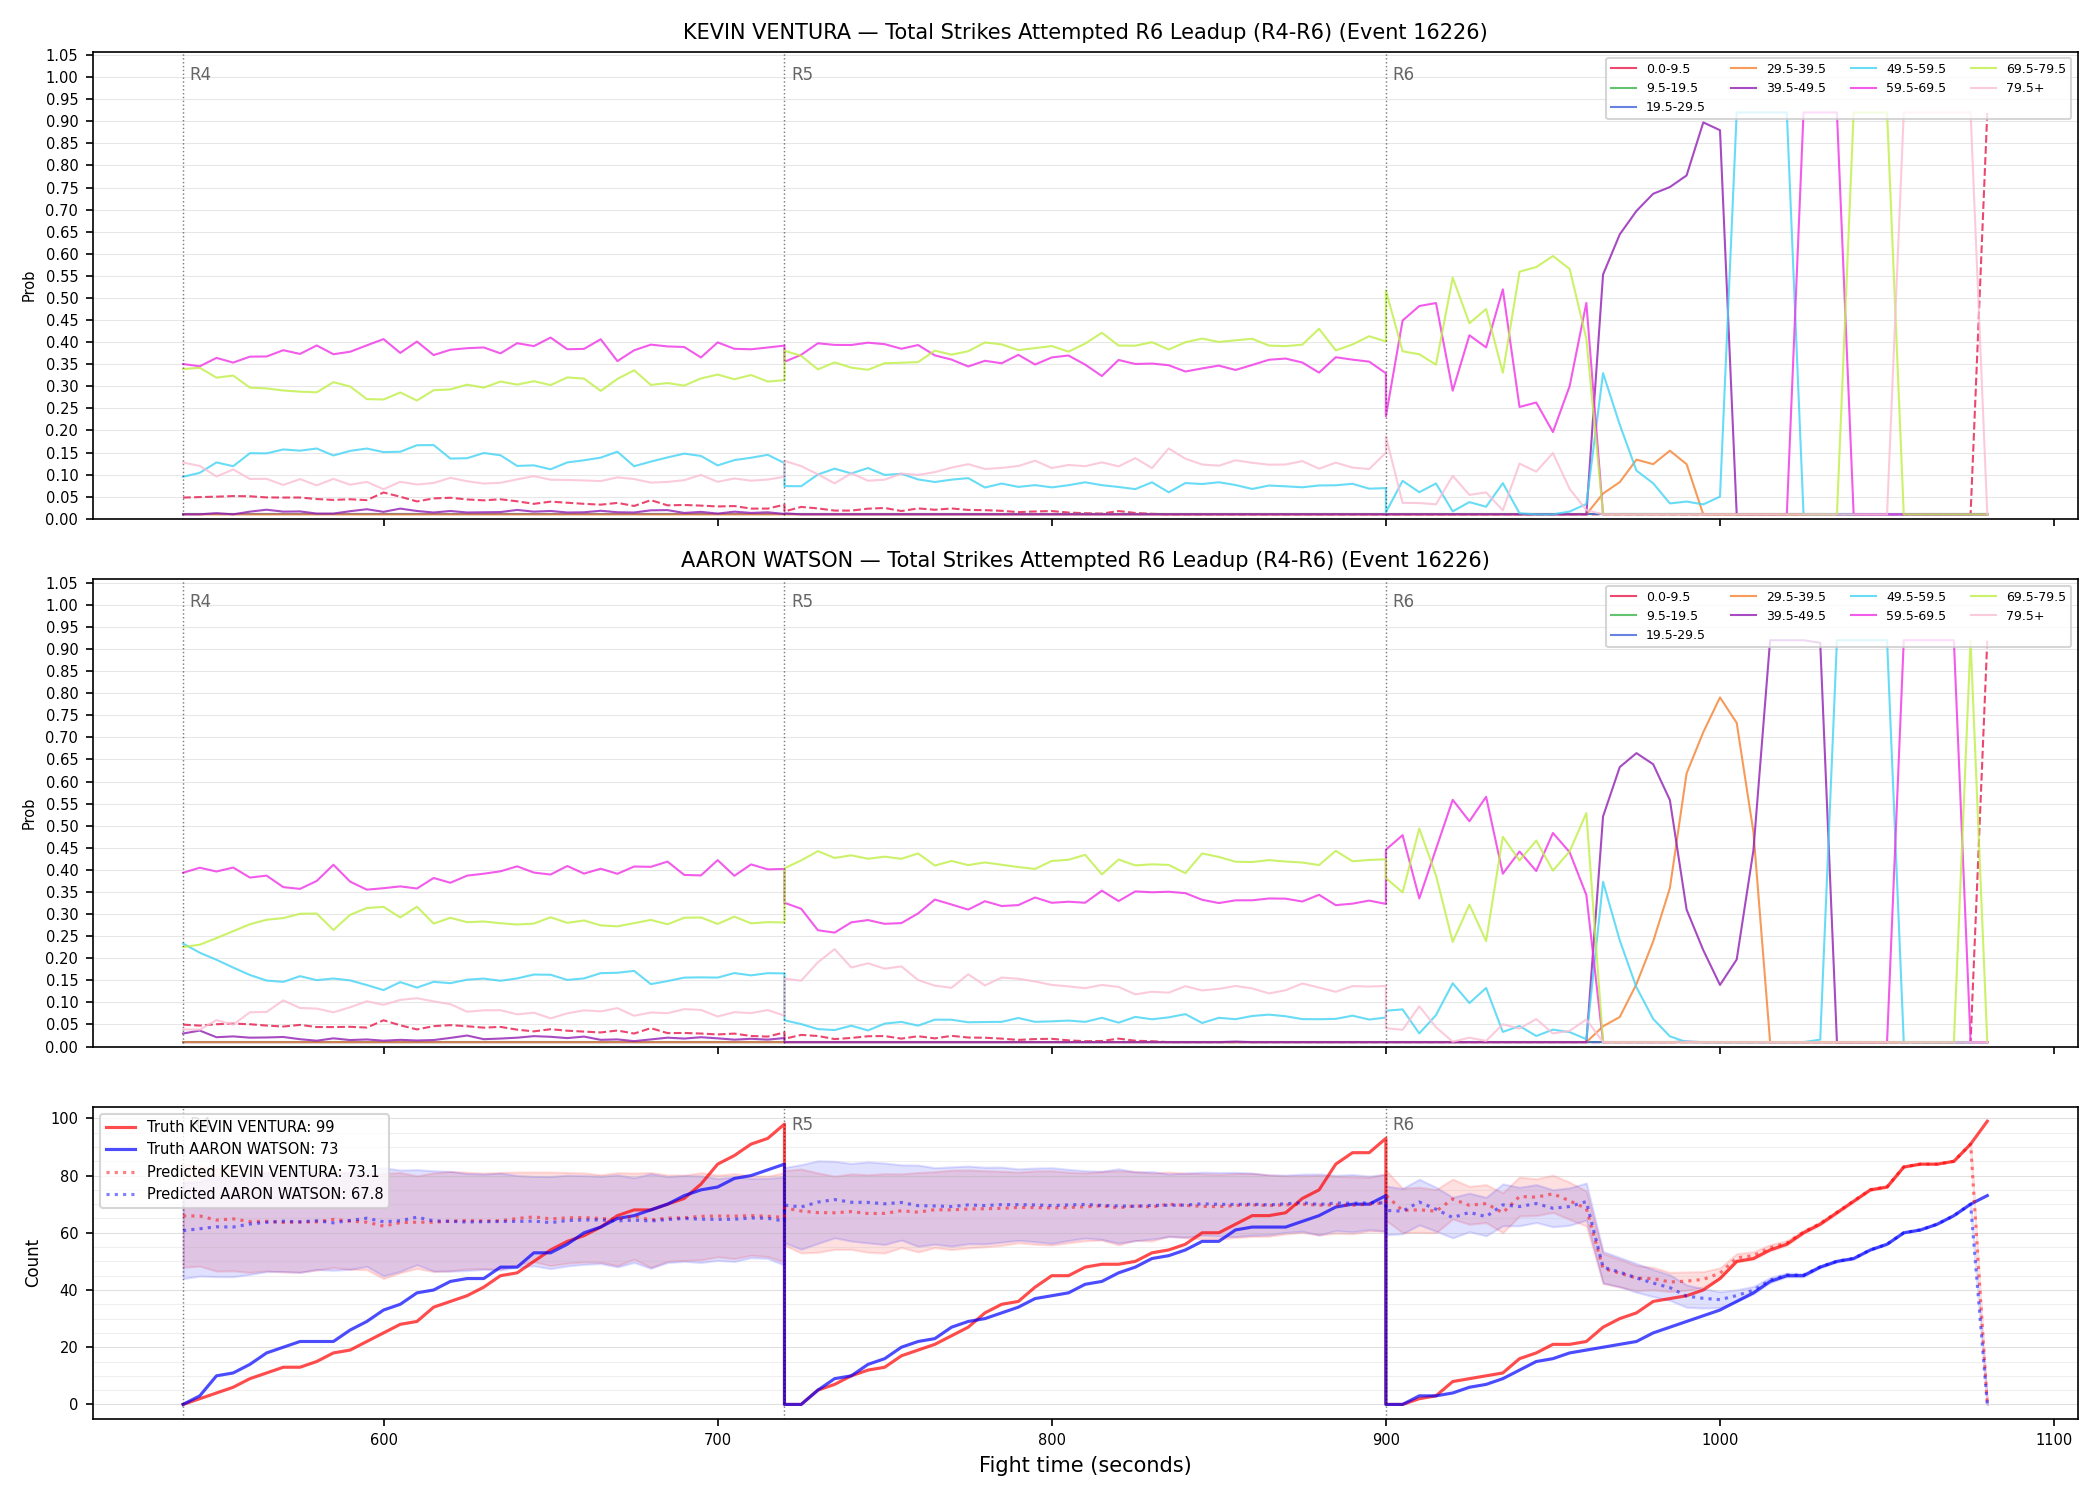The width and height of the screenshot is (2100, 1500).
Task: Select 49.5-59.5 in Aaron Watson legend
Action: (x=1898, y=597)
